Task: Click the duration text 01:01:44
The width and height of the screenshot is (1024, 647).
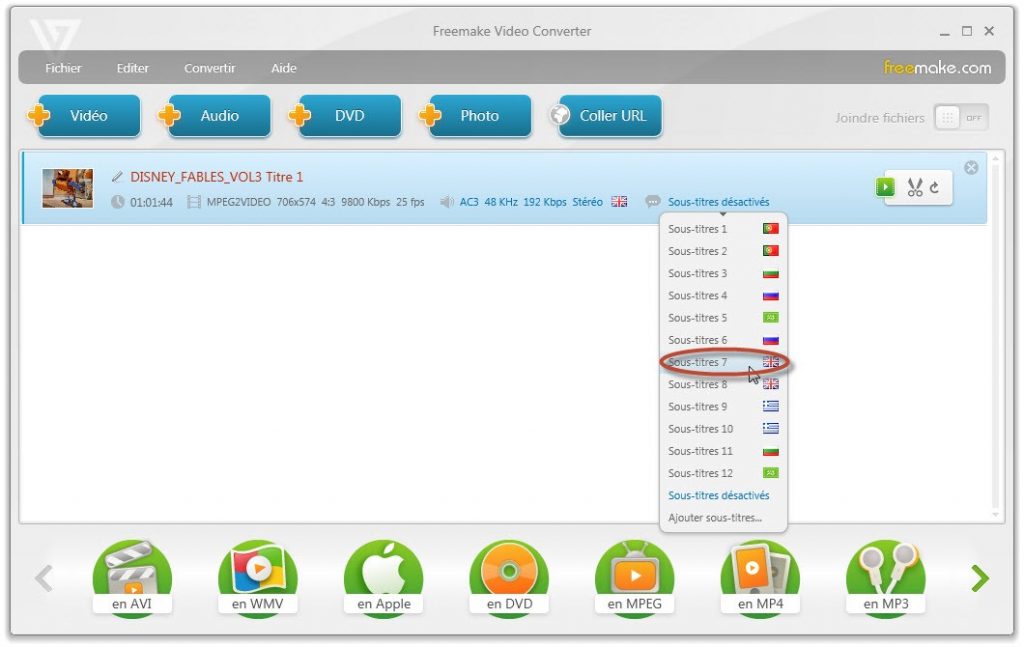Action: [x=152, y=202]
